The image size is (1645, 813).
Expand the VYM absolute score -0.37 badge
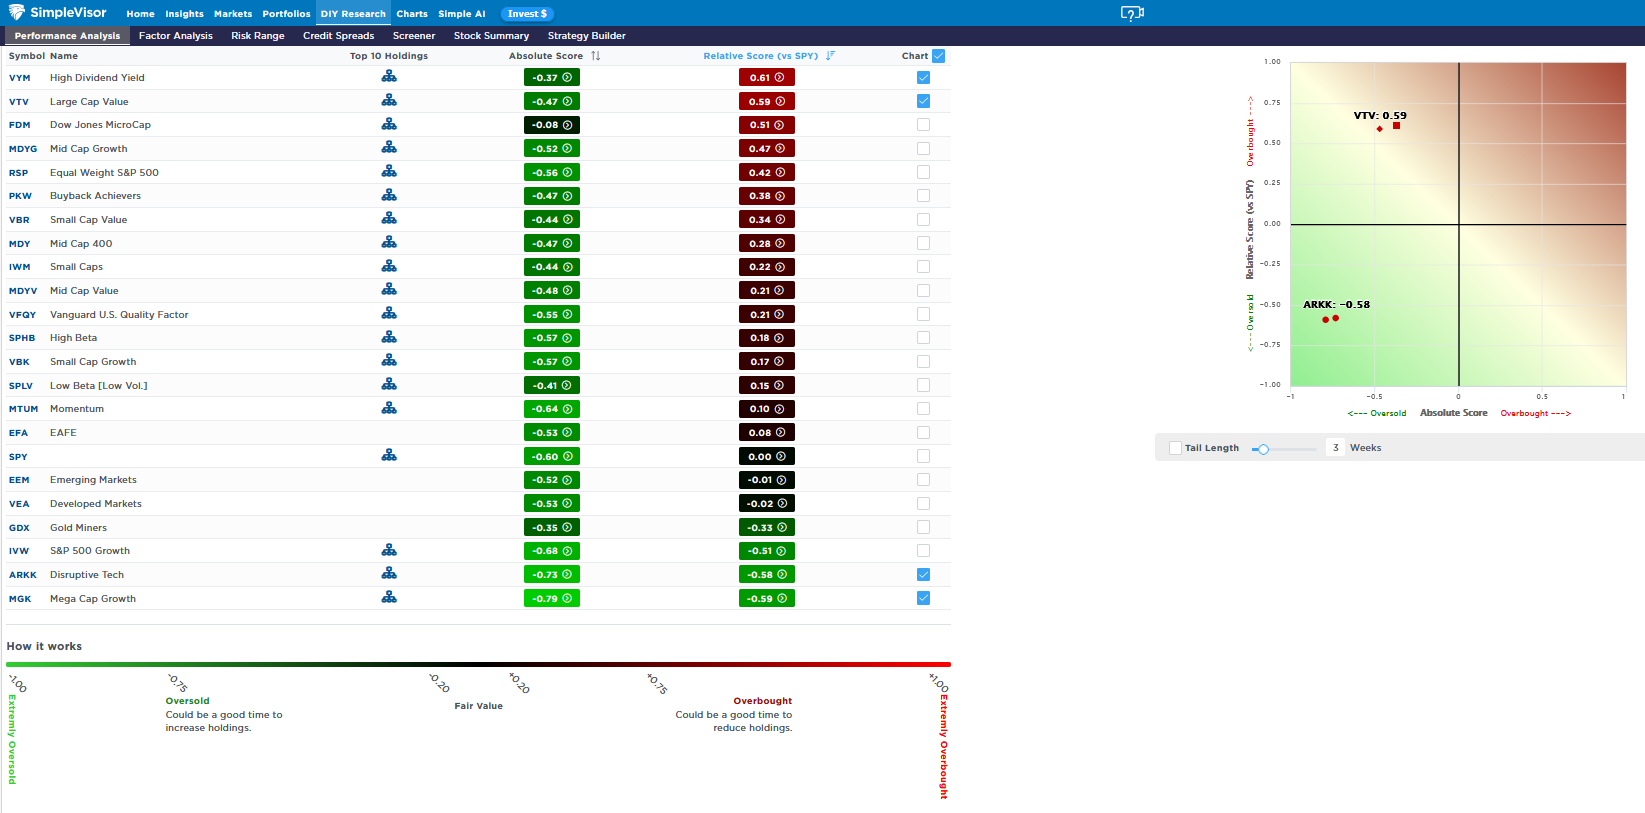tap(551, 77)
